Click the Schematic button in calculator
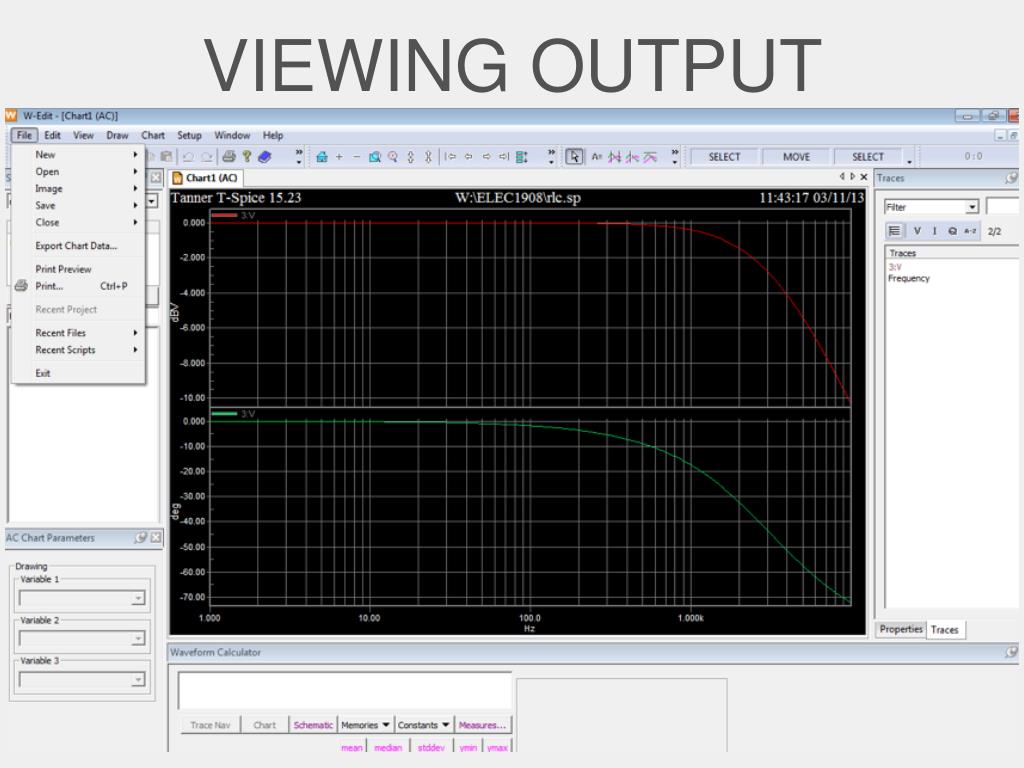This screenshot has width=1024, height=768. 313,725
